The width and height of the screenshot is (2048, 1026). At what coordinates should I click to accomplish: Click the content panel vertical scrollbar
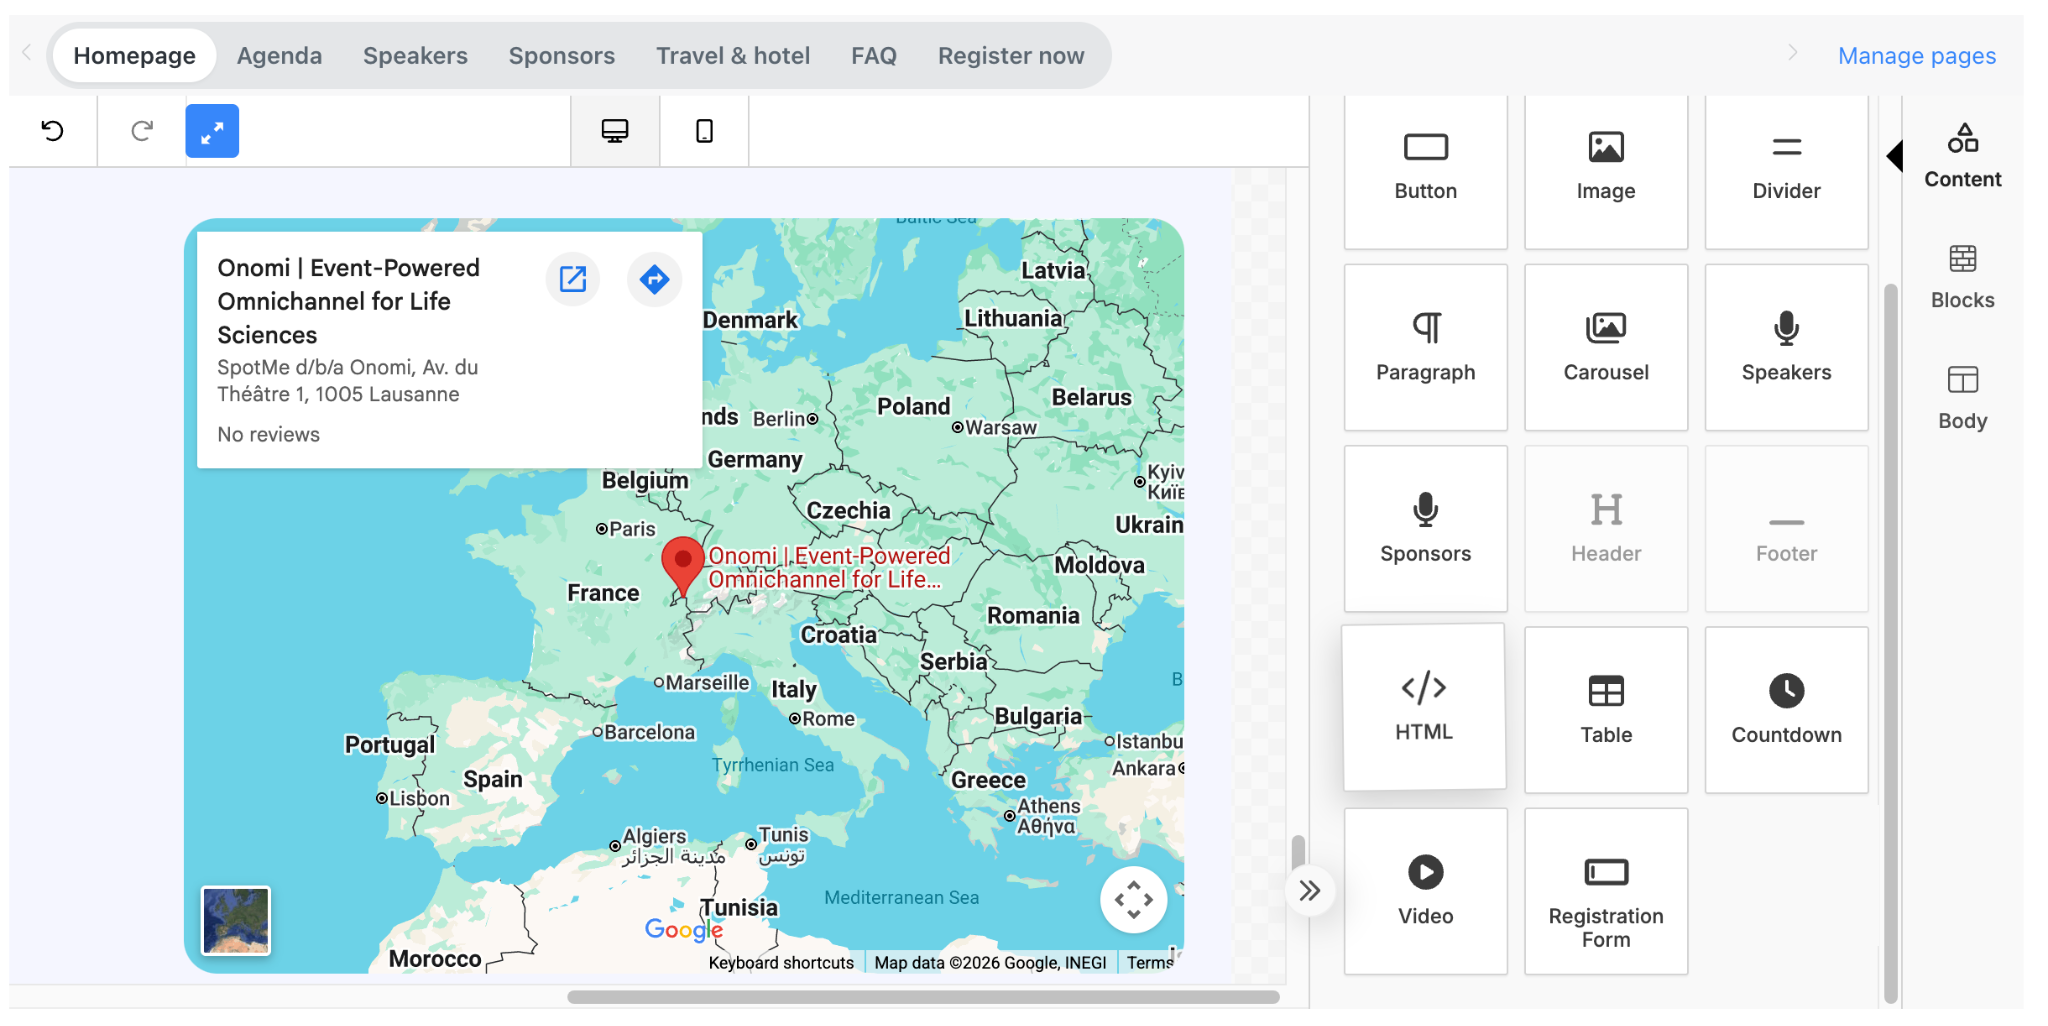(x=1890, y=644)
